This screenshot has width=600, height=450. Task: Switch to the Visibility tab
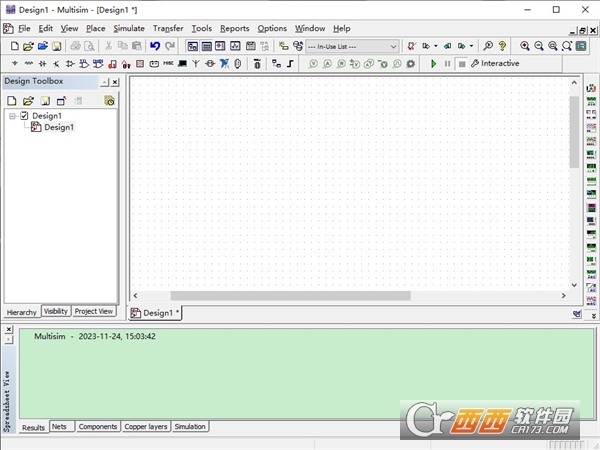55,311
